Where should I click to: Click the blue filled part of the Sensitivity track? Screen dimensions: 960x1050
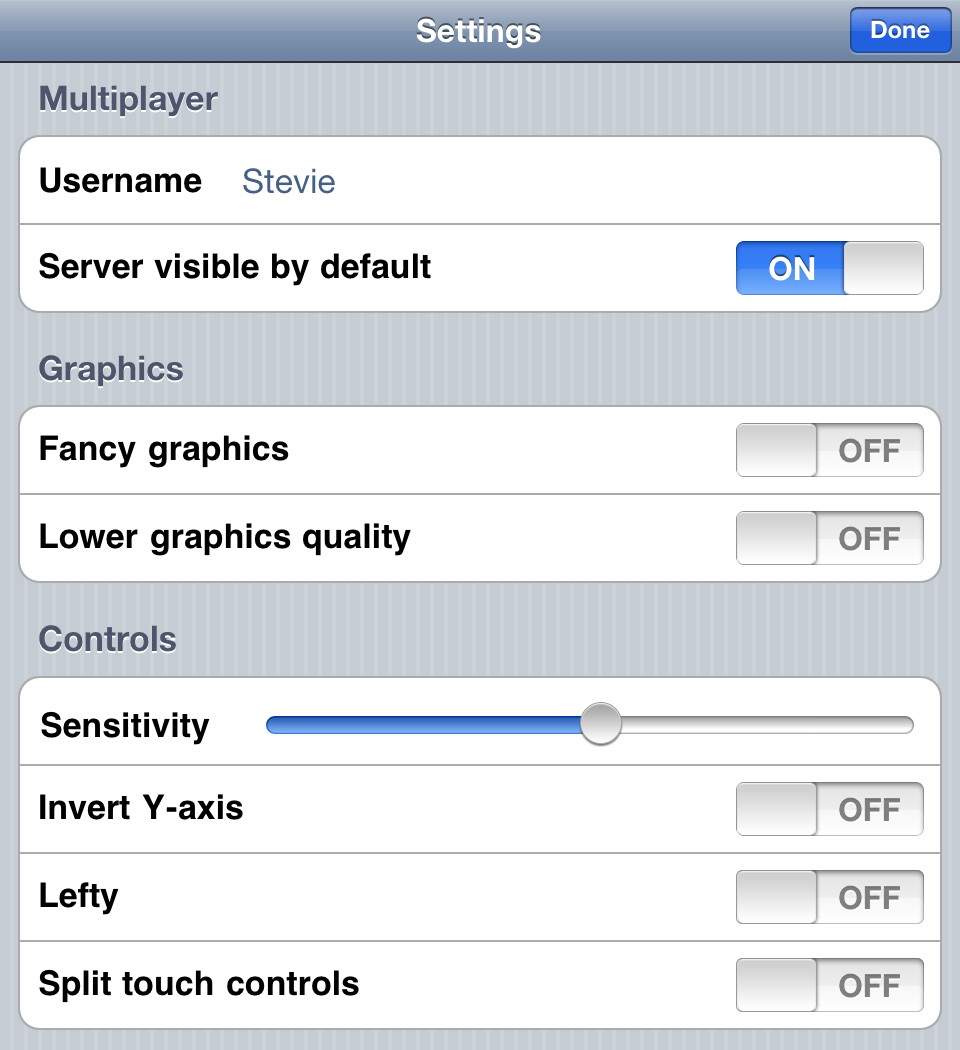click(x=420, y=725)
